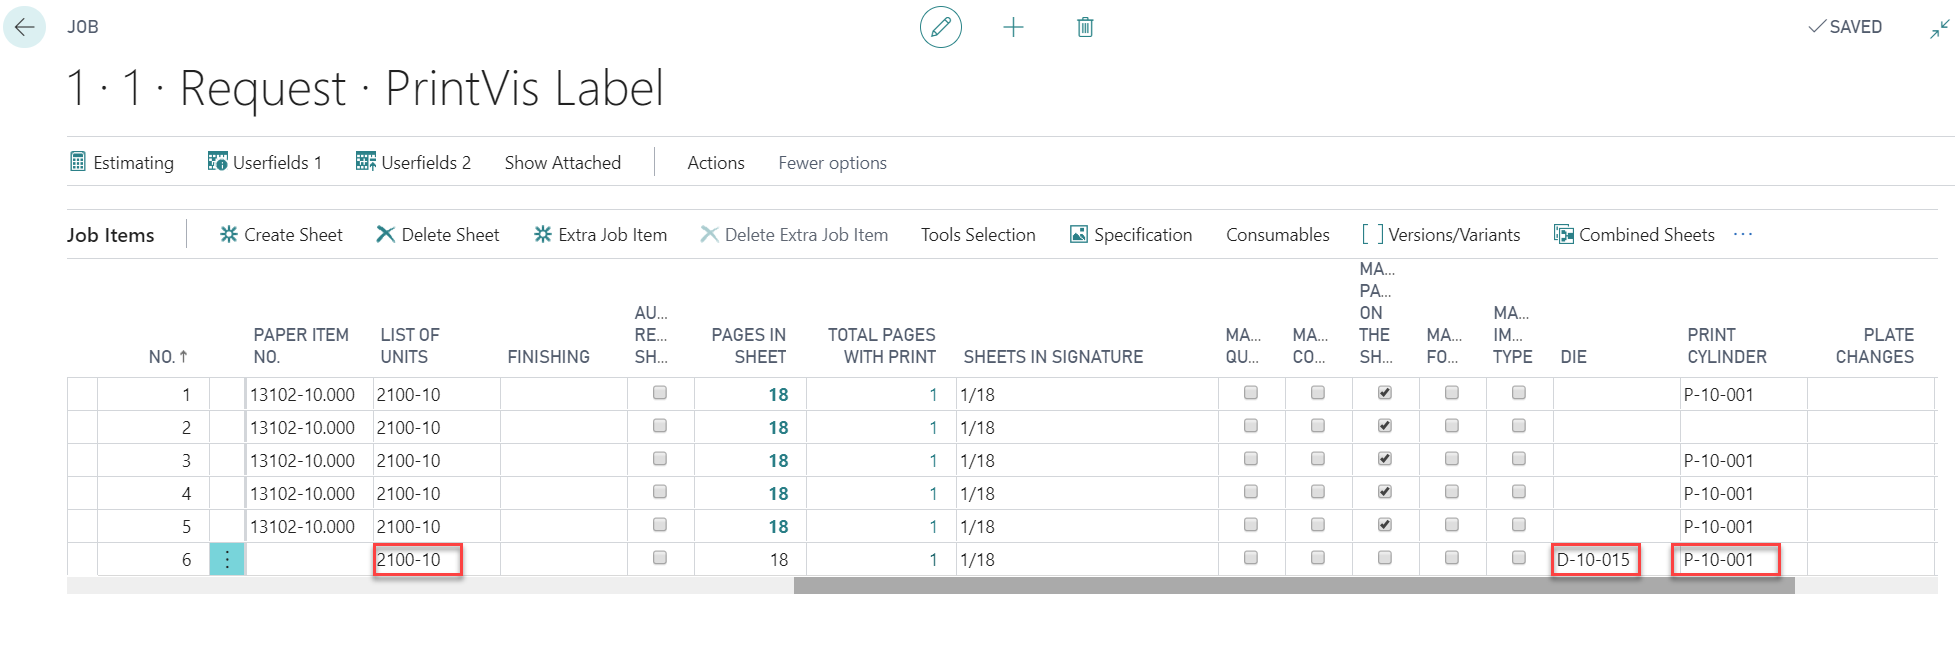
Task: Click the Delete Extra Job Item X icon
Action: [709, 234]
